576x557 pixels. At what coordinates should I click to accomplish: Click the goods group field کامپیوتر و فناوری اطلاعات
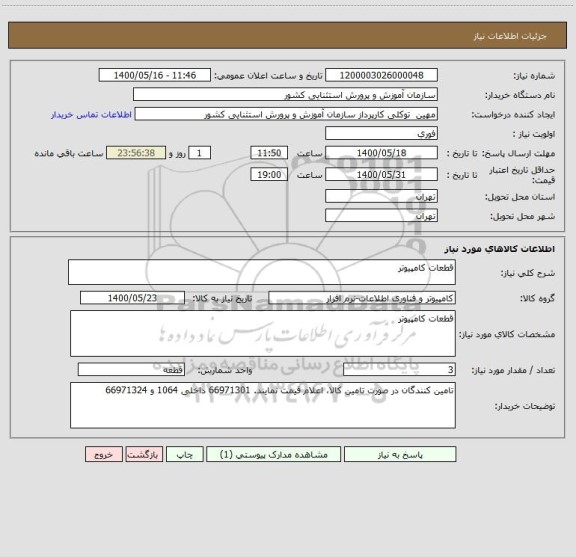coord(362,298)
